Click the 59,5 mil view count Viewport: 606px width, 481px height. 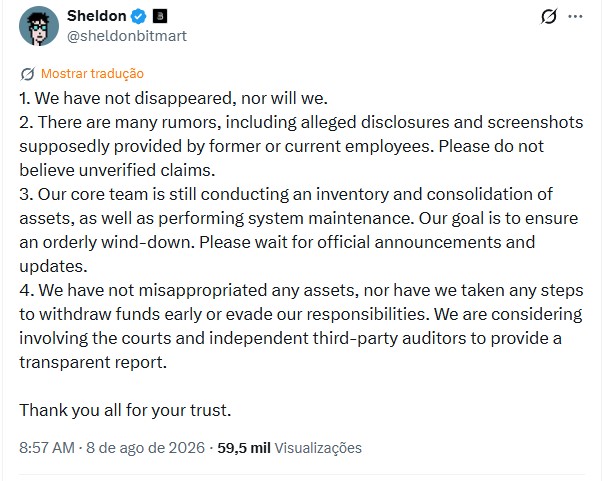244,448
